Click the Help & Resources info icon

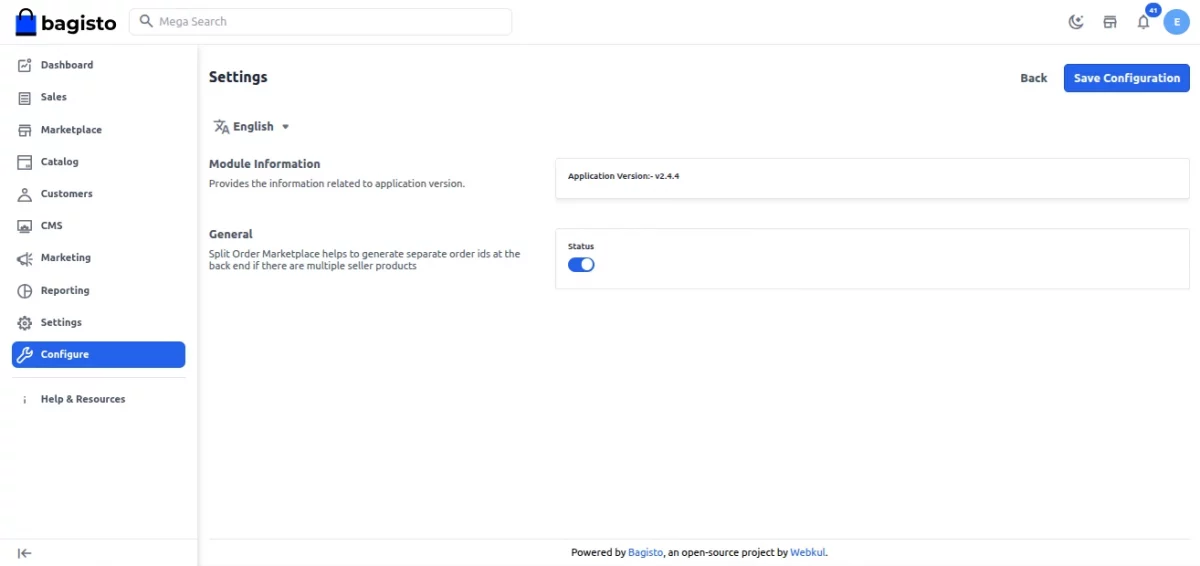tap(25, 399)
